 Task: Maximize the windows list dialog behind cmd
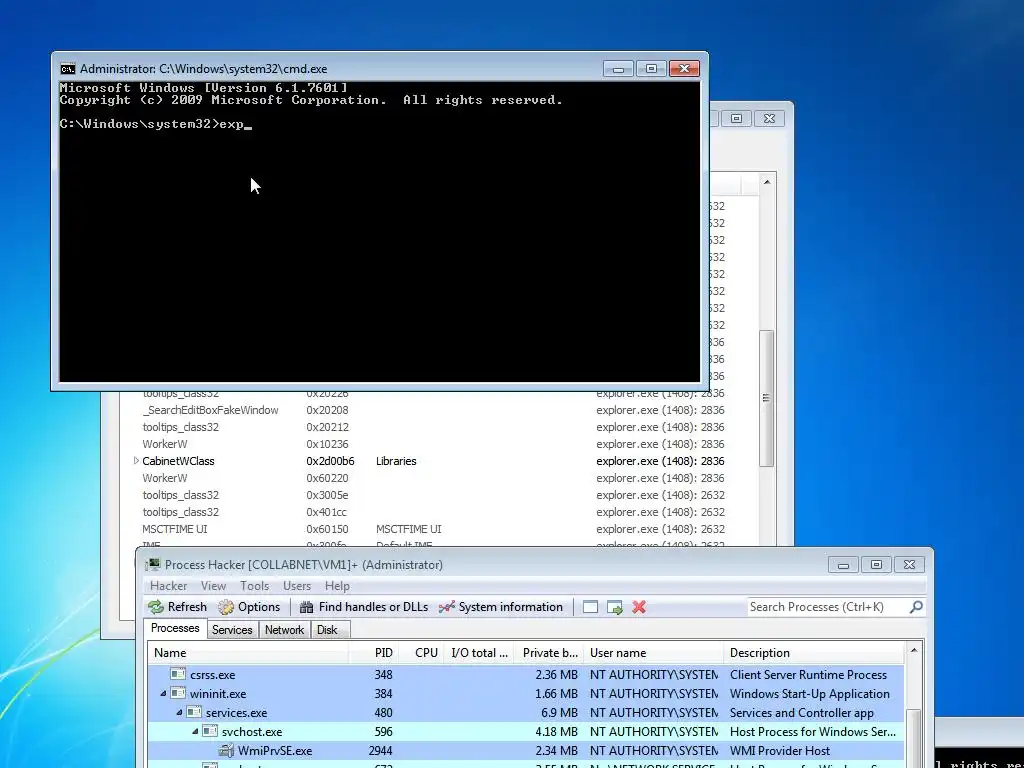click(737, 118)
